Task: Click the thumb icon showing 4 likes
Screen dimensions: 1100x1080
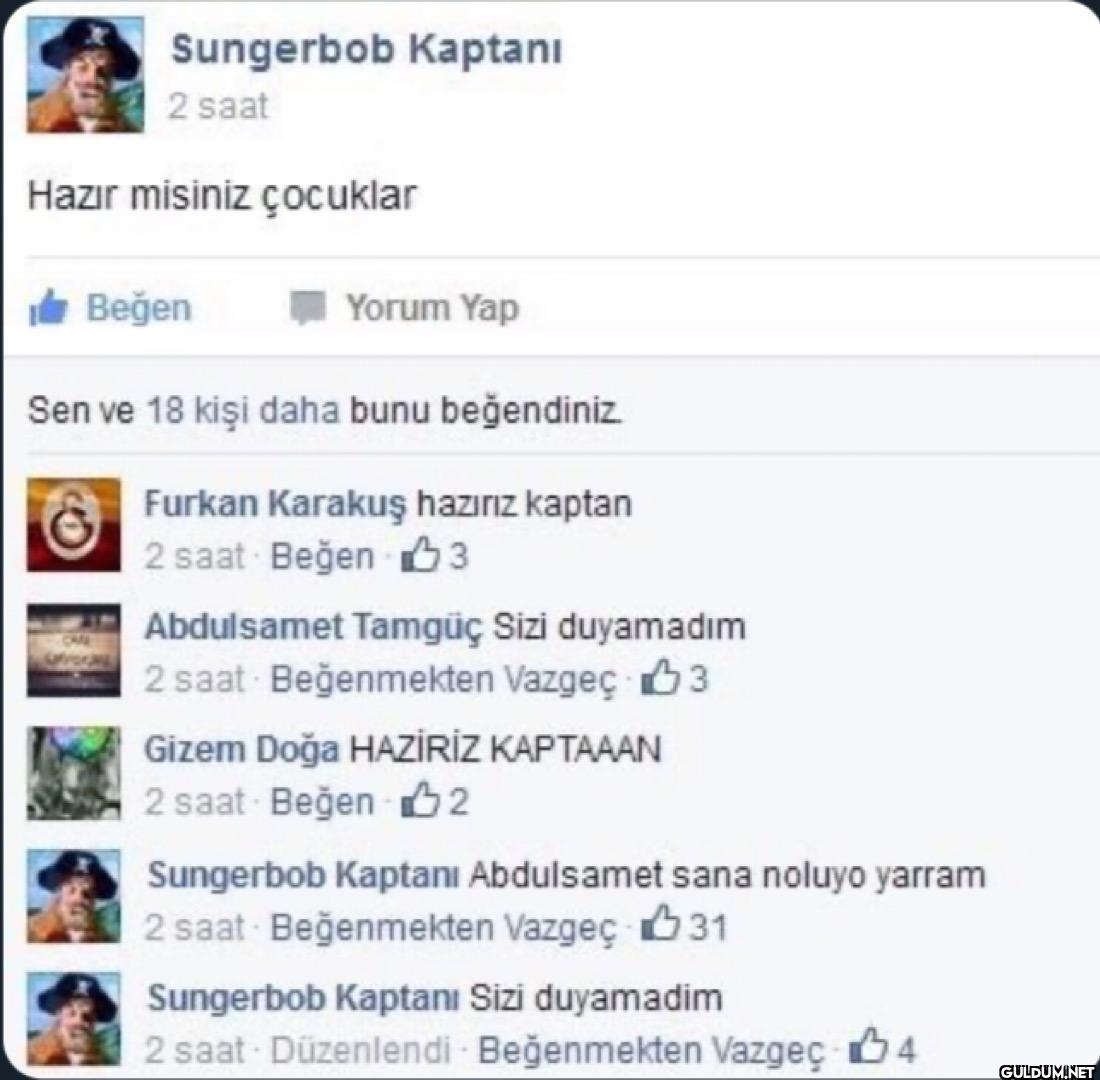Action: 868,1047
